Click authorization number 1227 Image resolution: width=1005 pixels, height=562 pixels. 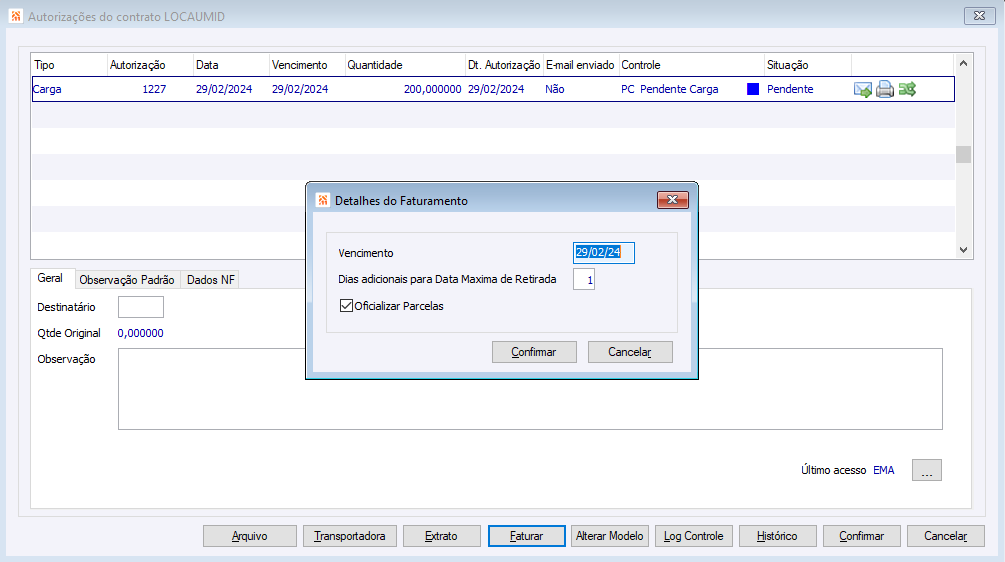tap(154, 89)
